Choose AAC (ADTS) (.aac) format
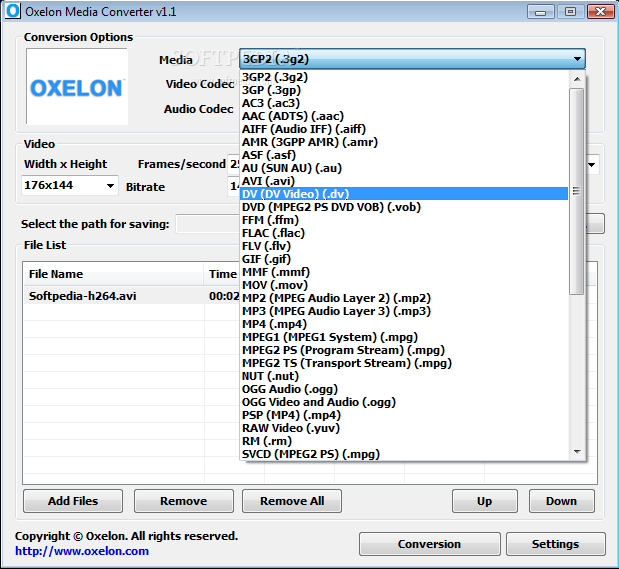The height and width of the screenshot is (569, 619). coord(404,116)
